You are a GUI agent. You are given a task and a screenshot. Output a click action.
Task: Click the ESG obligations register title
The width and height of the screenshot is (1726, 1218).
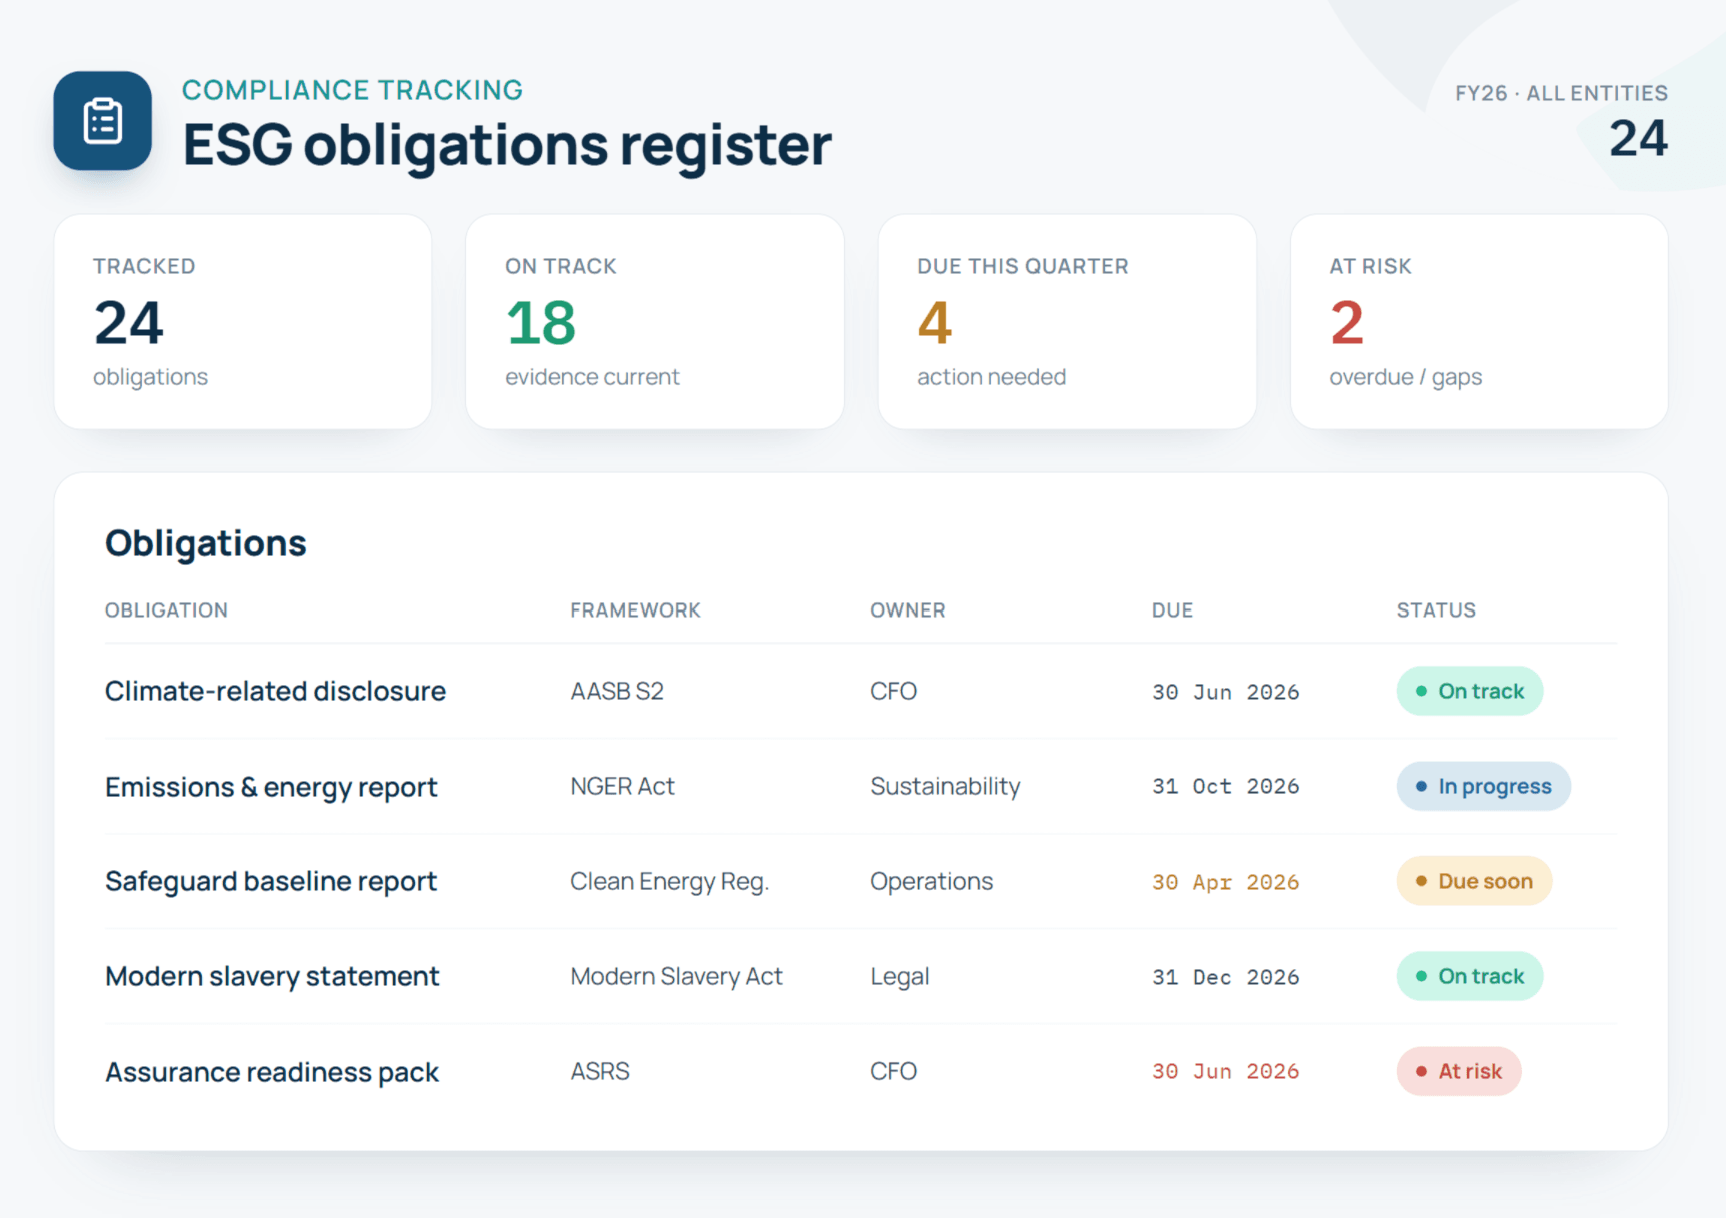coord(506,145)
